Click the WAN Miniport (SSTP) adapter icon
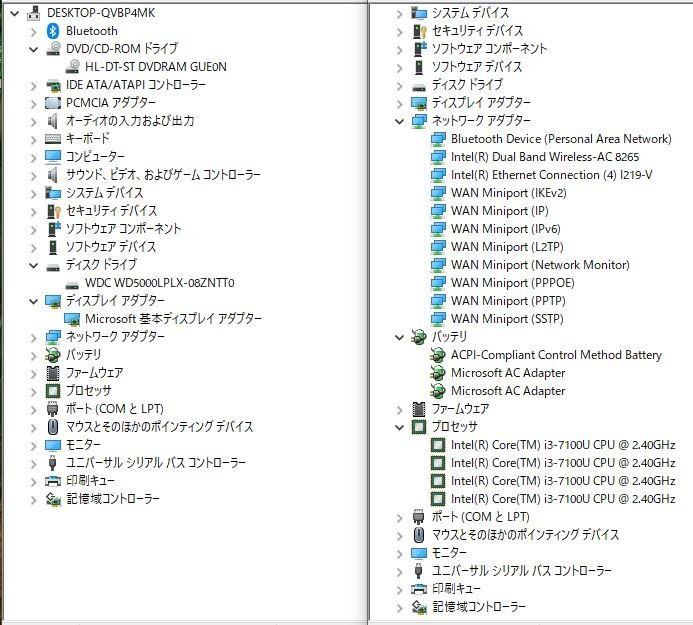Viewport: 693px width, 625px height. coord(438,319)
